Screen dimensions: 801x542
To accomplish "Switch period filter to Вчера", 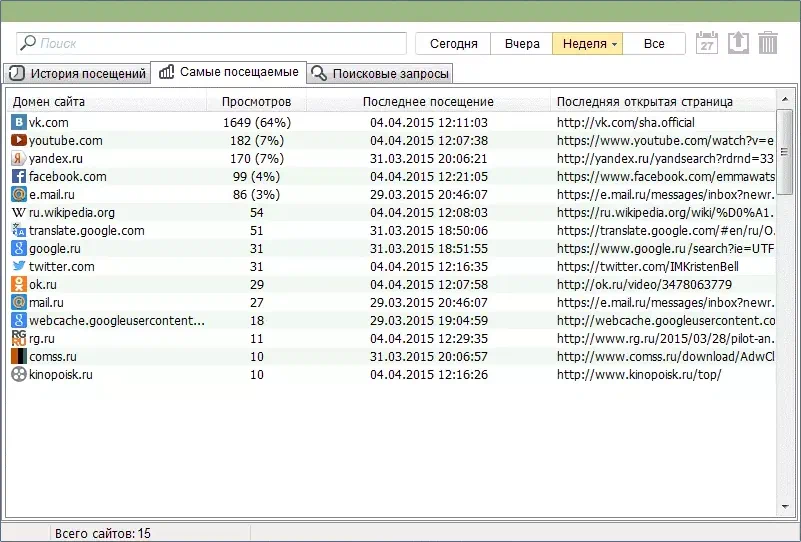I will (x=522, y=44).
